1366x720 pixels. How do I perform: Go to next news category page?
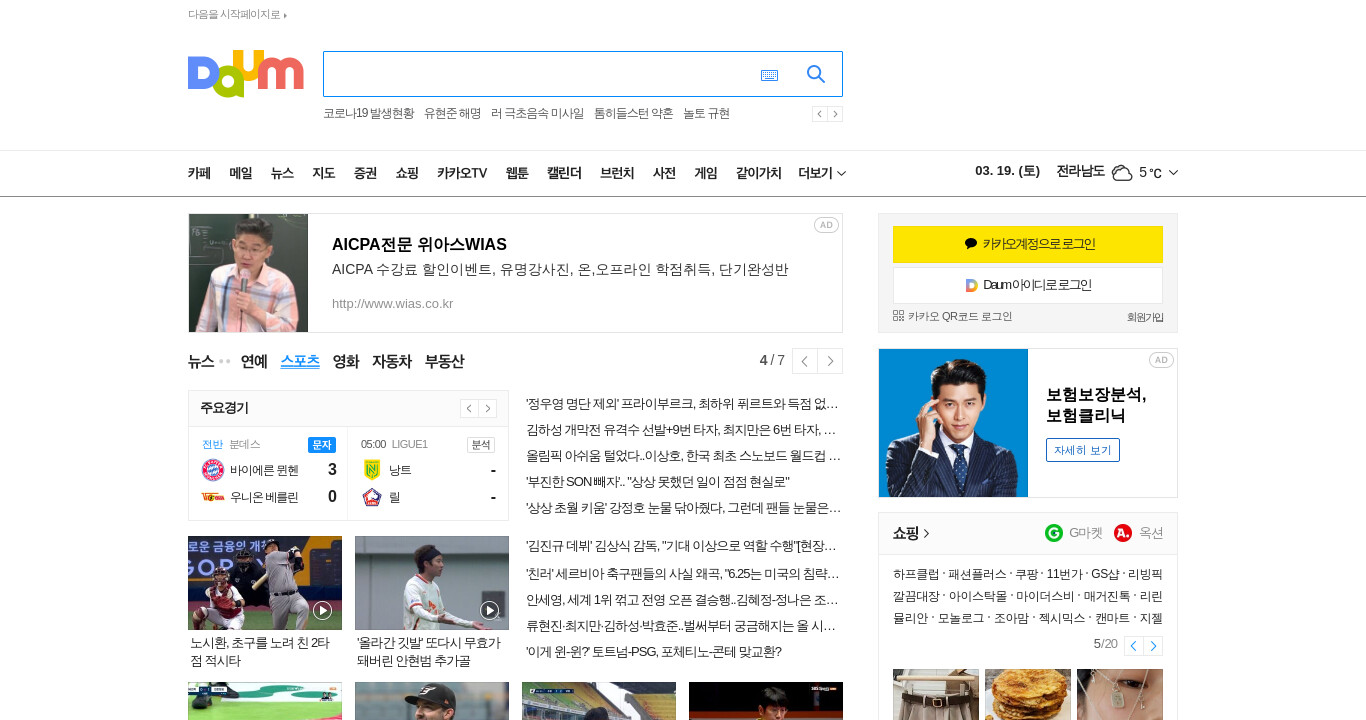[830, 361]
